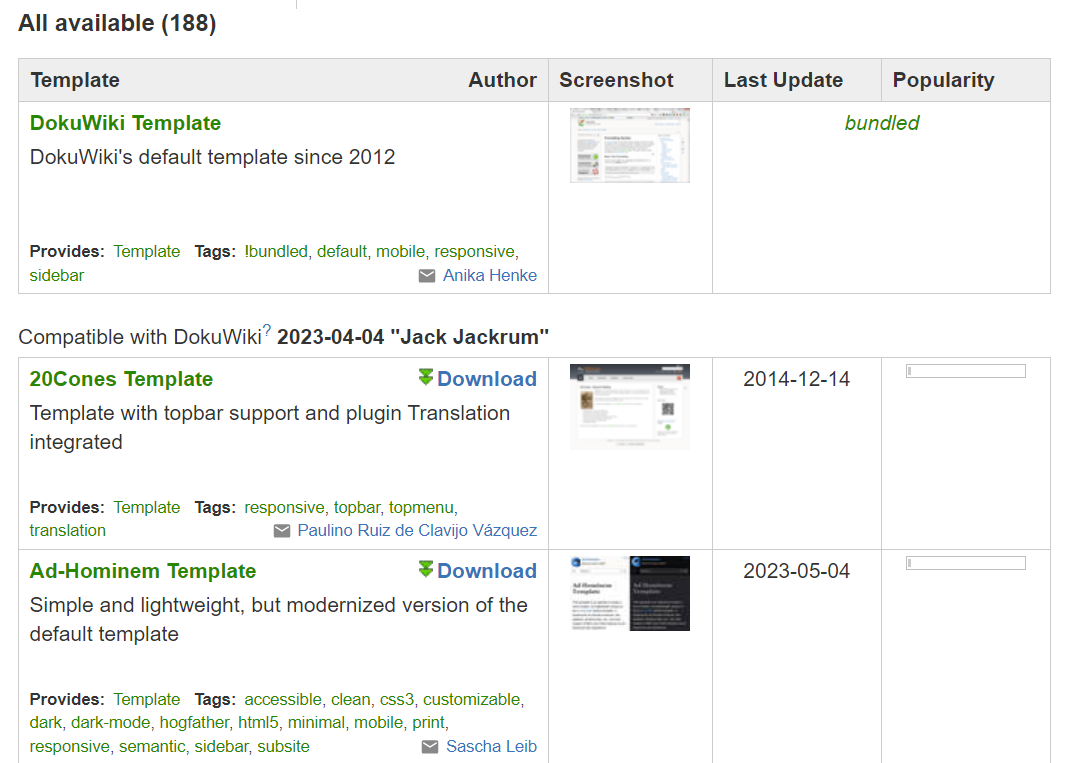
Task: Select the minimal tag
Action: [315, 723]
